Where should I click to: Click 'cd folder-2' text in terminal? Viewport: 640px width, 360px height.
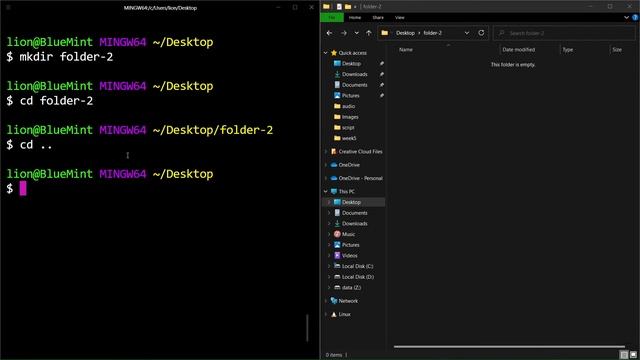point(56,101)
